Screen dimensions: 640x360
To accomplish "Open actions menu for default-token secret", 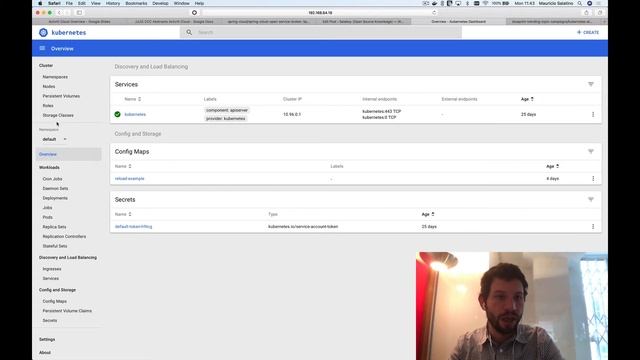I will click(x=593, y=227).
